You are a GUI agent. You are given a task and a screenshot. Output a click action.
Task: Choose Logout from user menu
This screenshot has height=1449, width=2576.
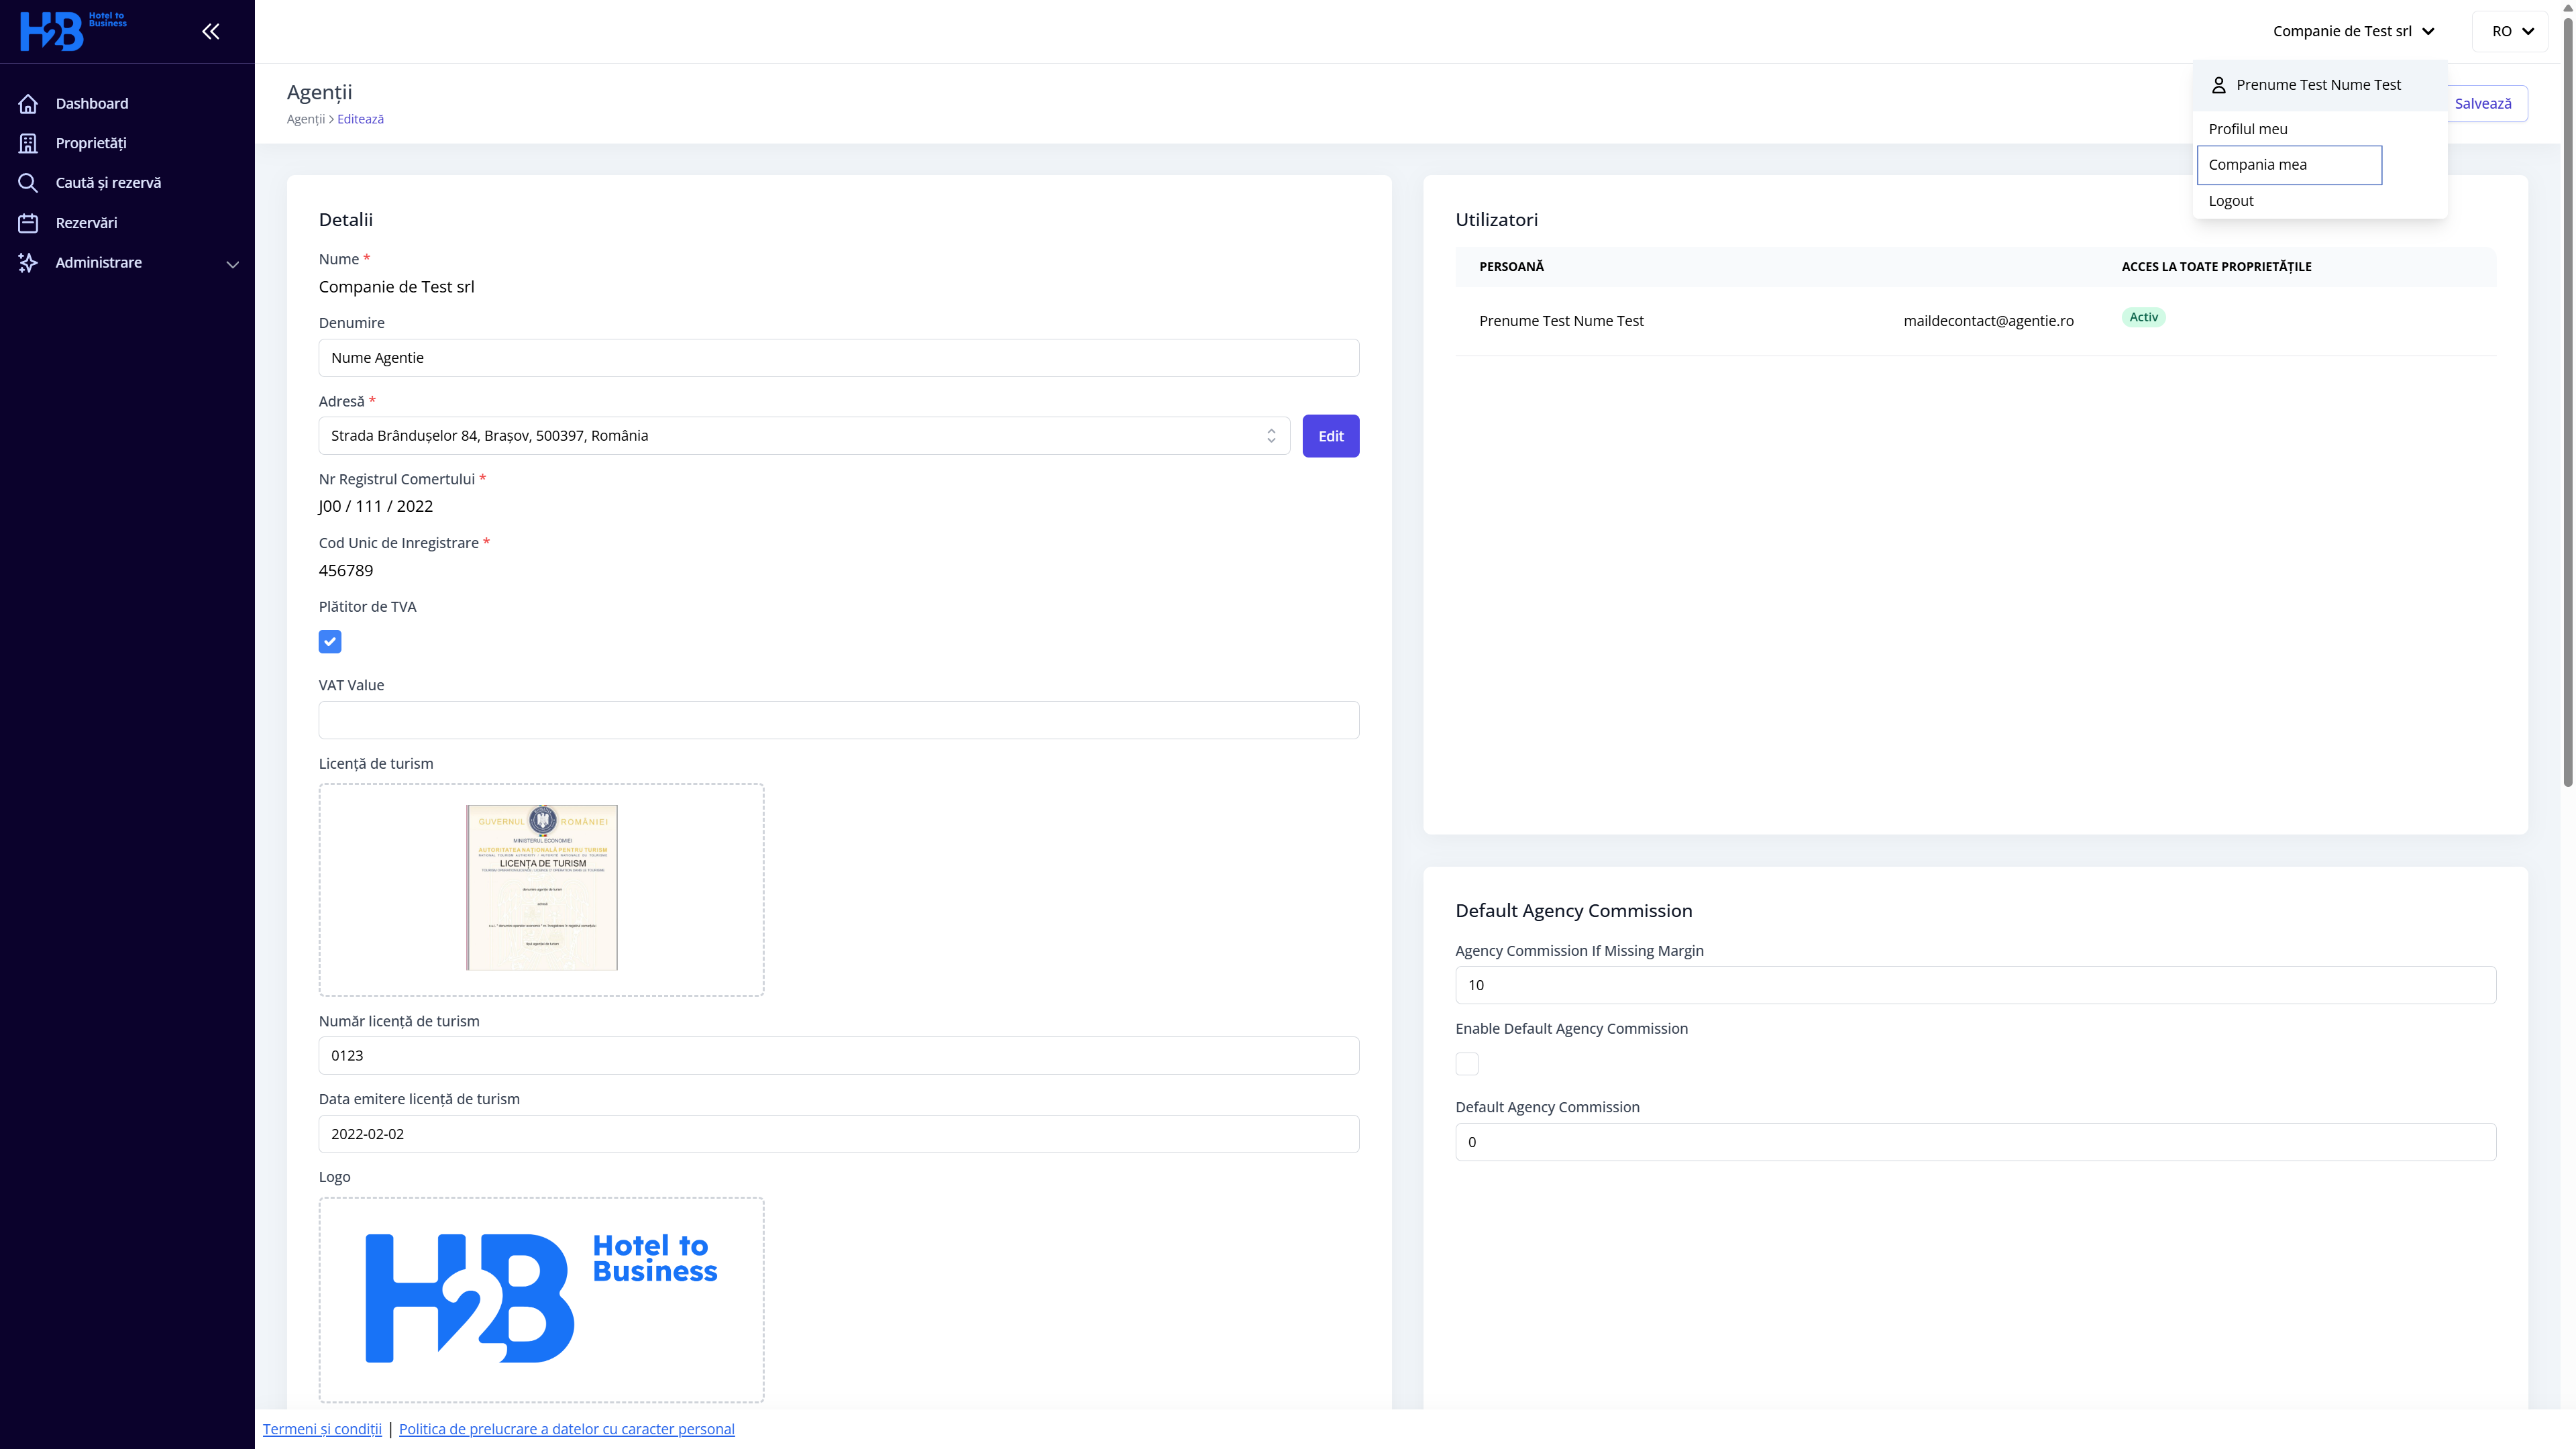pyautogui.click(x=2231, y=201)
